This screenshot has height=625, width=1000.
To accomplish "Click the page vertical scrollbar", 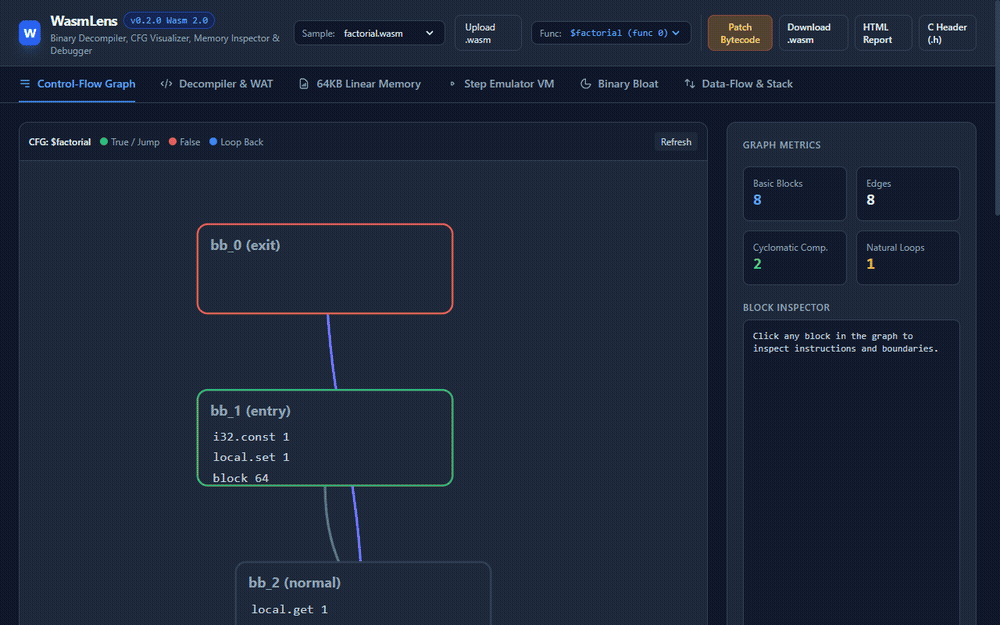I will 996,108.
